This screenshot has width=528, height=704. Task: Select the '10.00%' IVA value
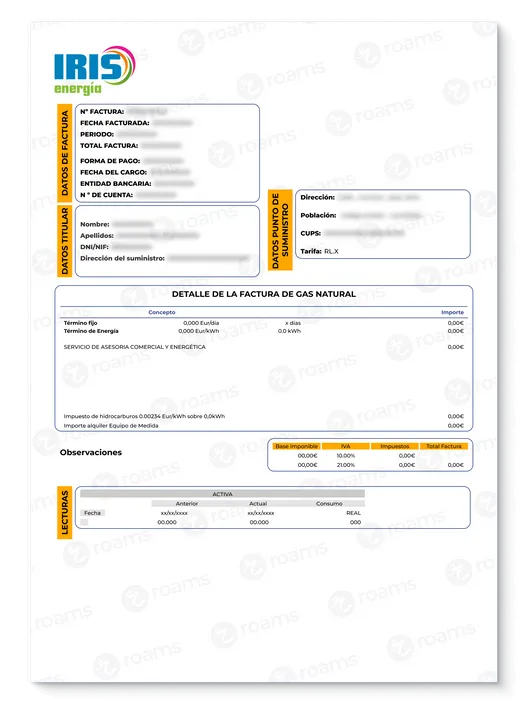(346, 456)
